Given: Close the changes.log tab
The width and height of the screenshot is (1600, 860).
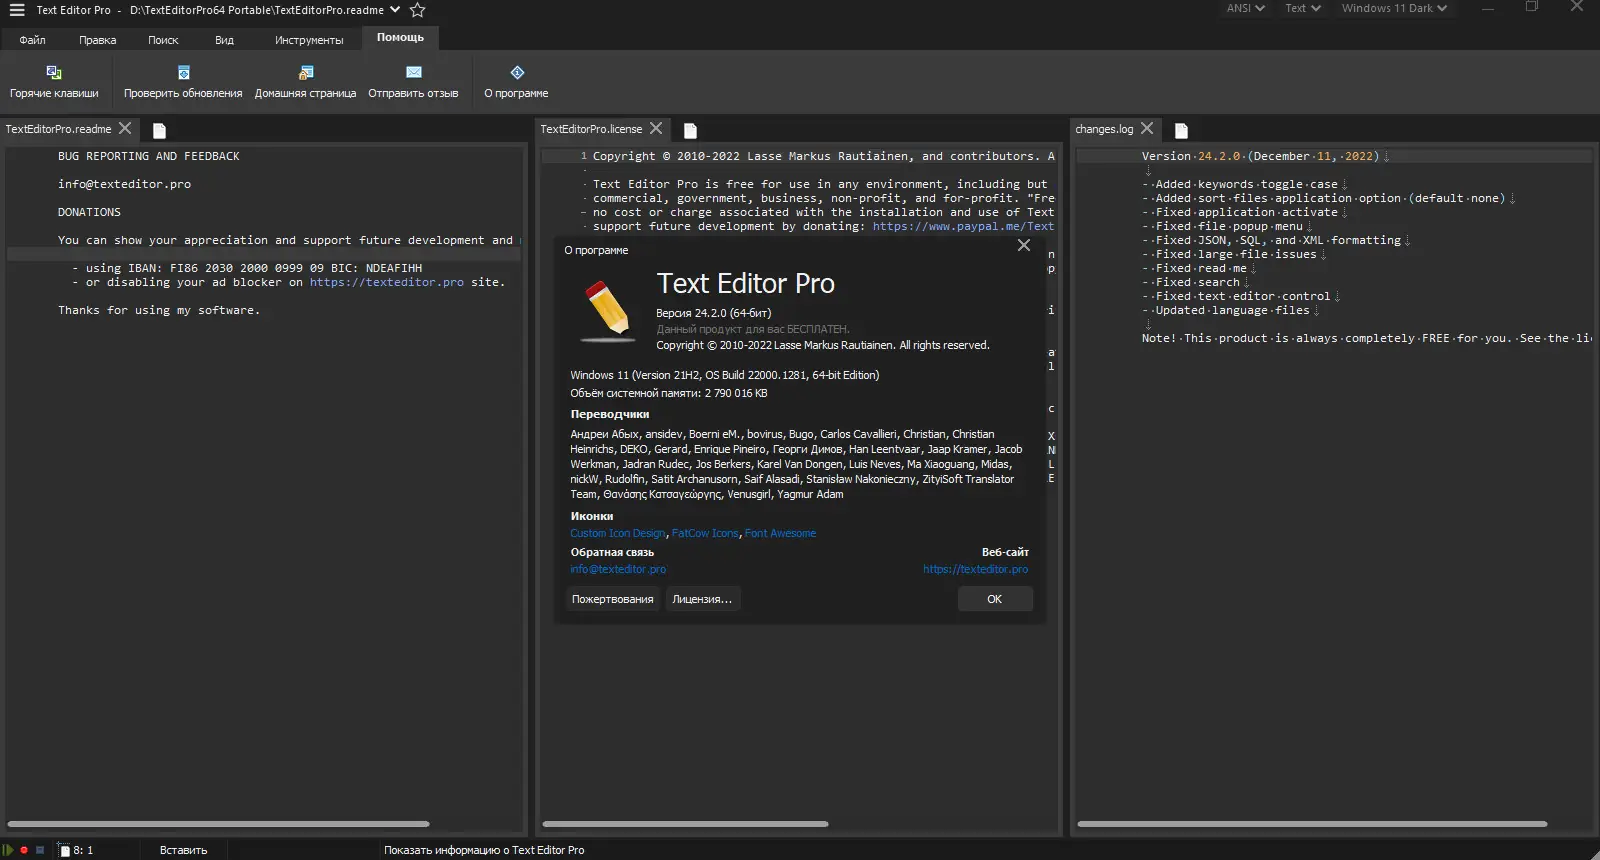Looking at the screenshot, I should coord(1147,128).
